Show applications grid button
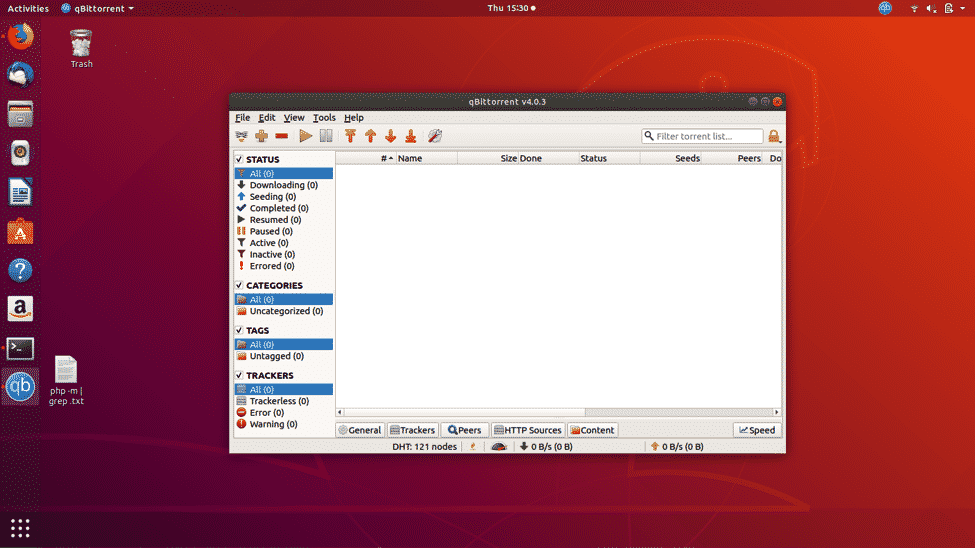975x548 pixels. pos(20,528)
